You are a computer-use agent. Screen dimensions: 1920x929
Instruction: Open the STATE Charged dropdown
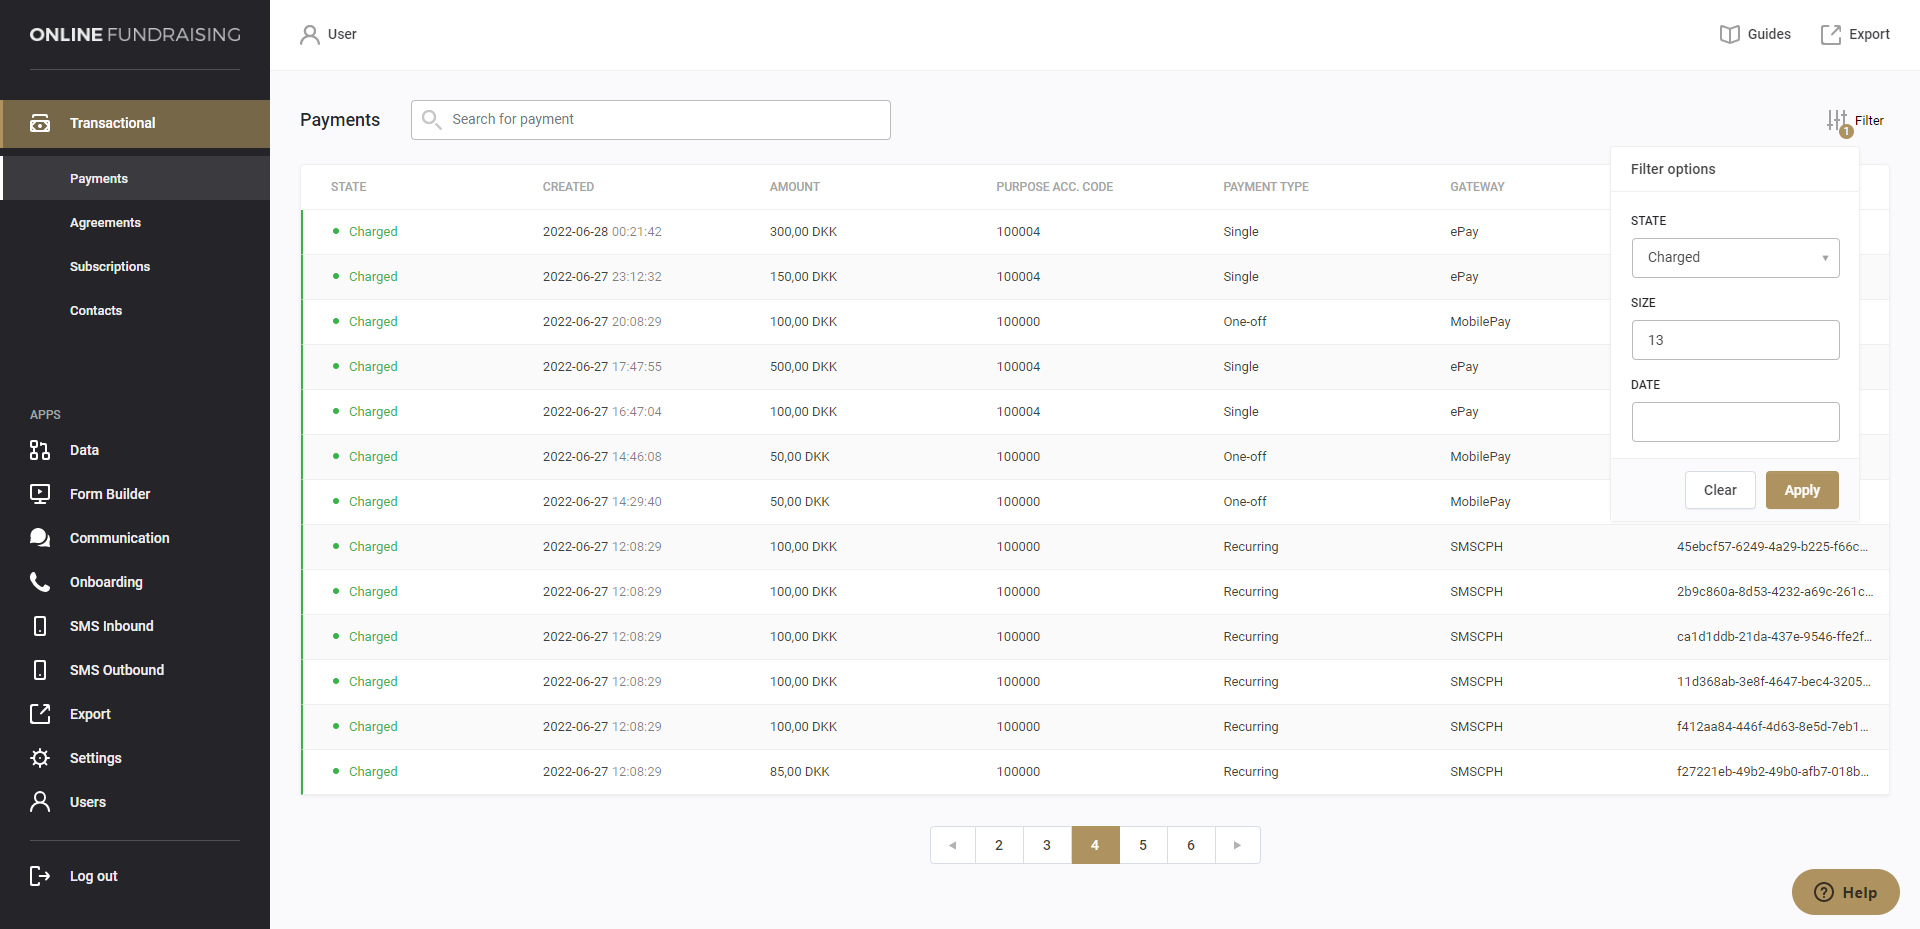click(1736, 258)
